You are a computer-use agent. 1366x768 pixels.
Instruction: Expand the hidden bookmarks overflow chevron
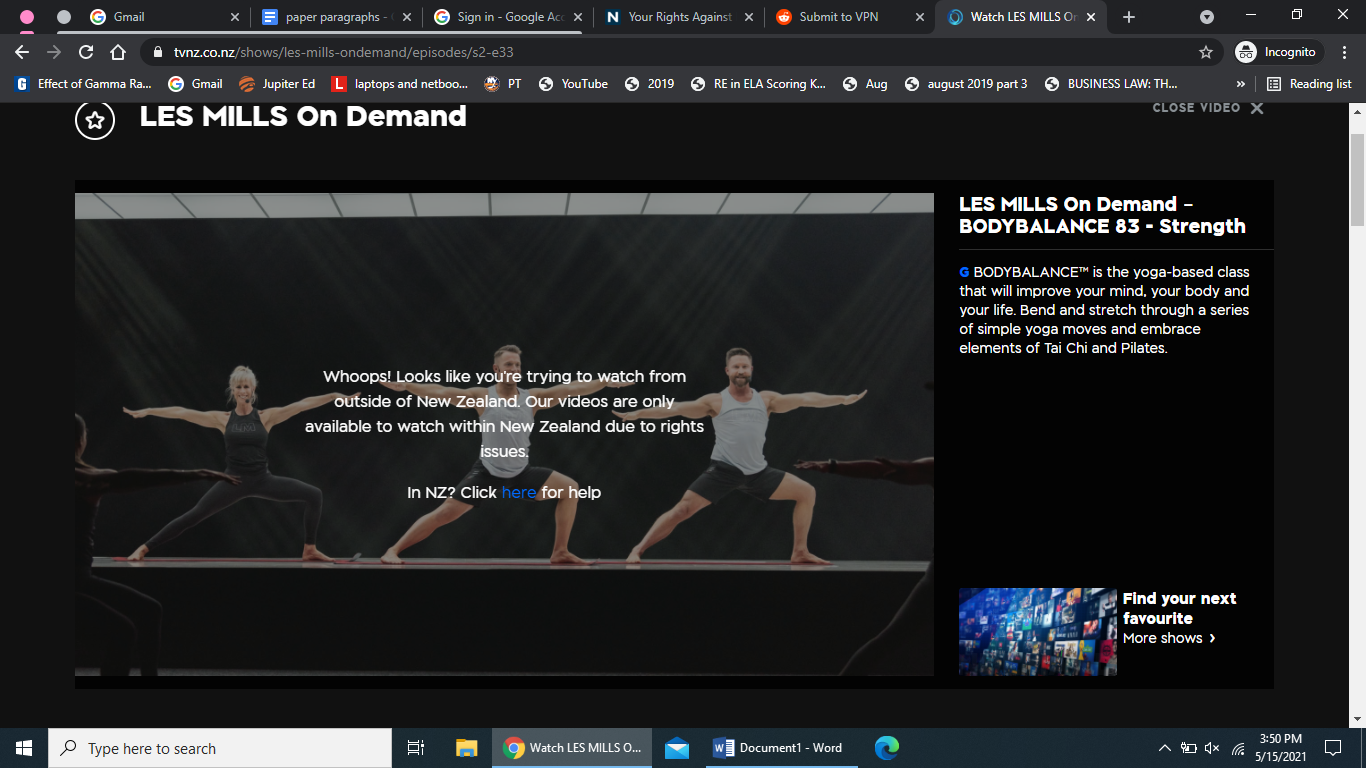[1241, 84]
